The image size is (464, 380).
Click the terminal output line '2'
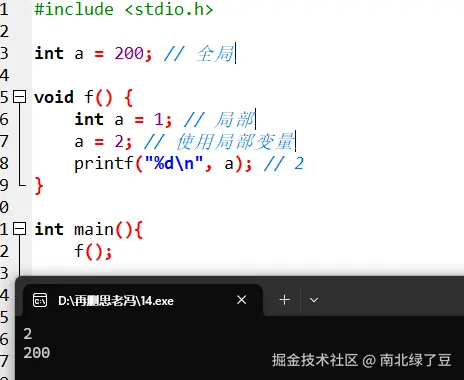[x=28, y=334]
